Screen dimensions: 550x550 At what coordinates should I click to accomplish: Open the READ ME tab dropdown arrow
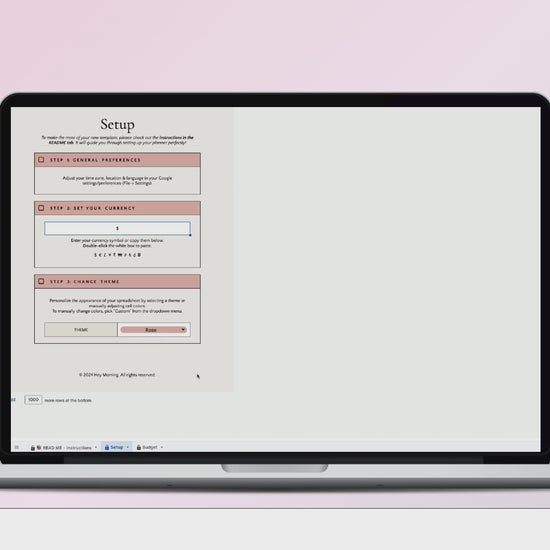coord(96,448)
